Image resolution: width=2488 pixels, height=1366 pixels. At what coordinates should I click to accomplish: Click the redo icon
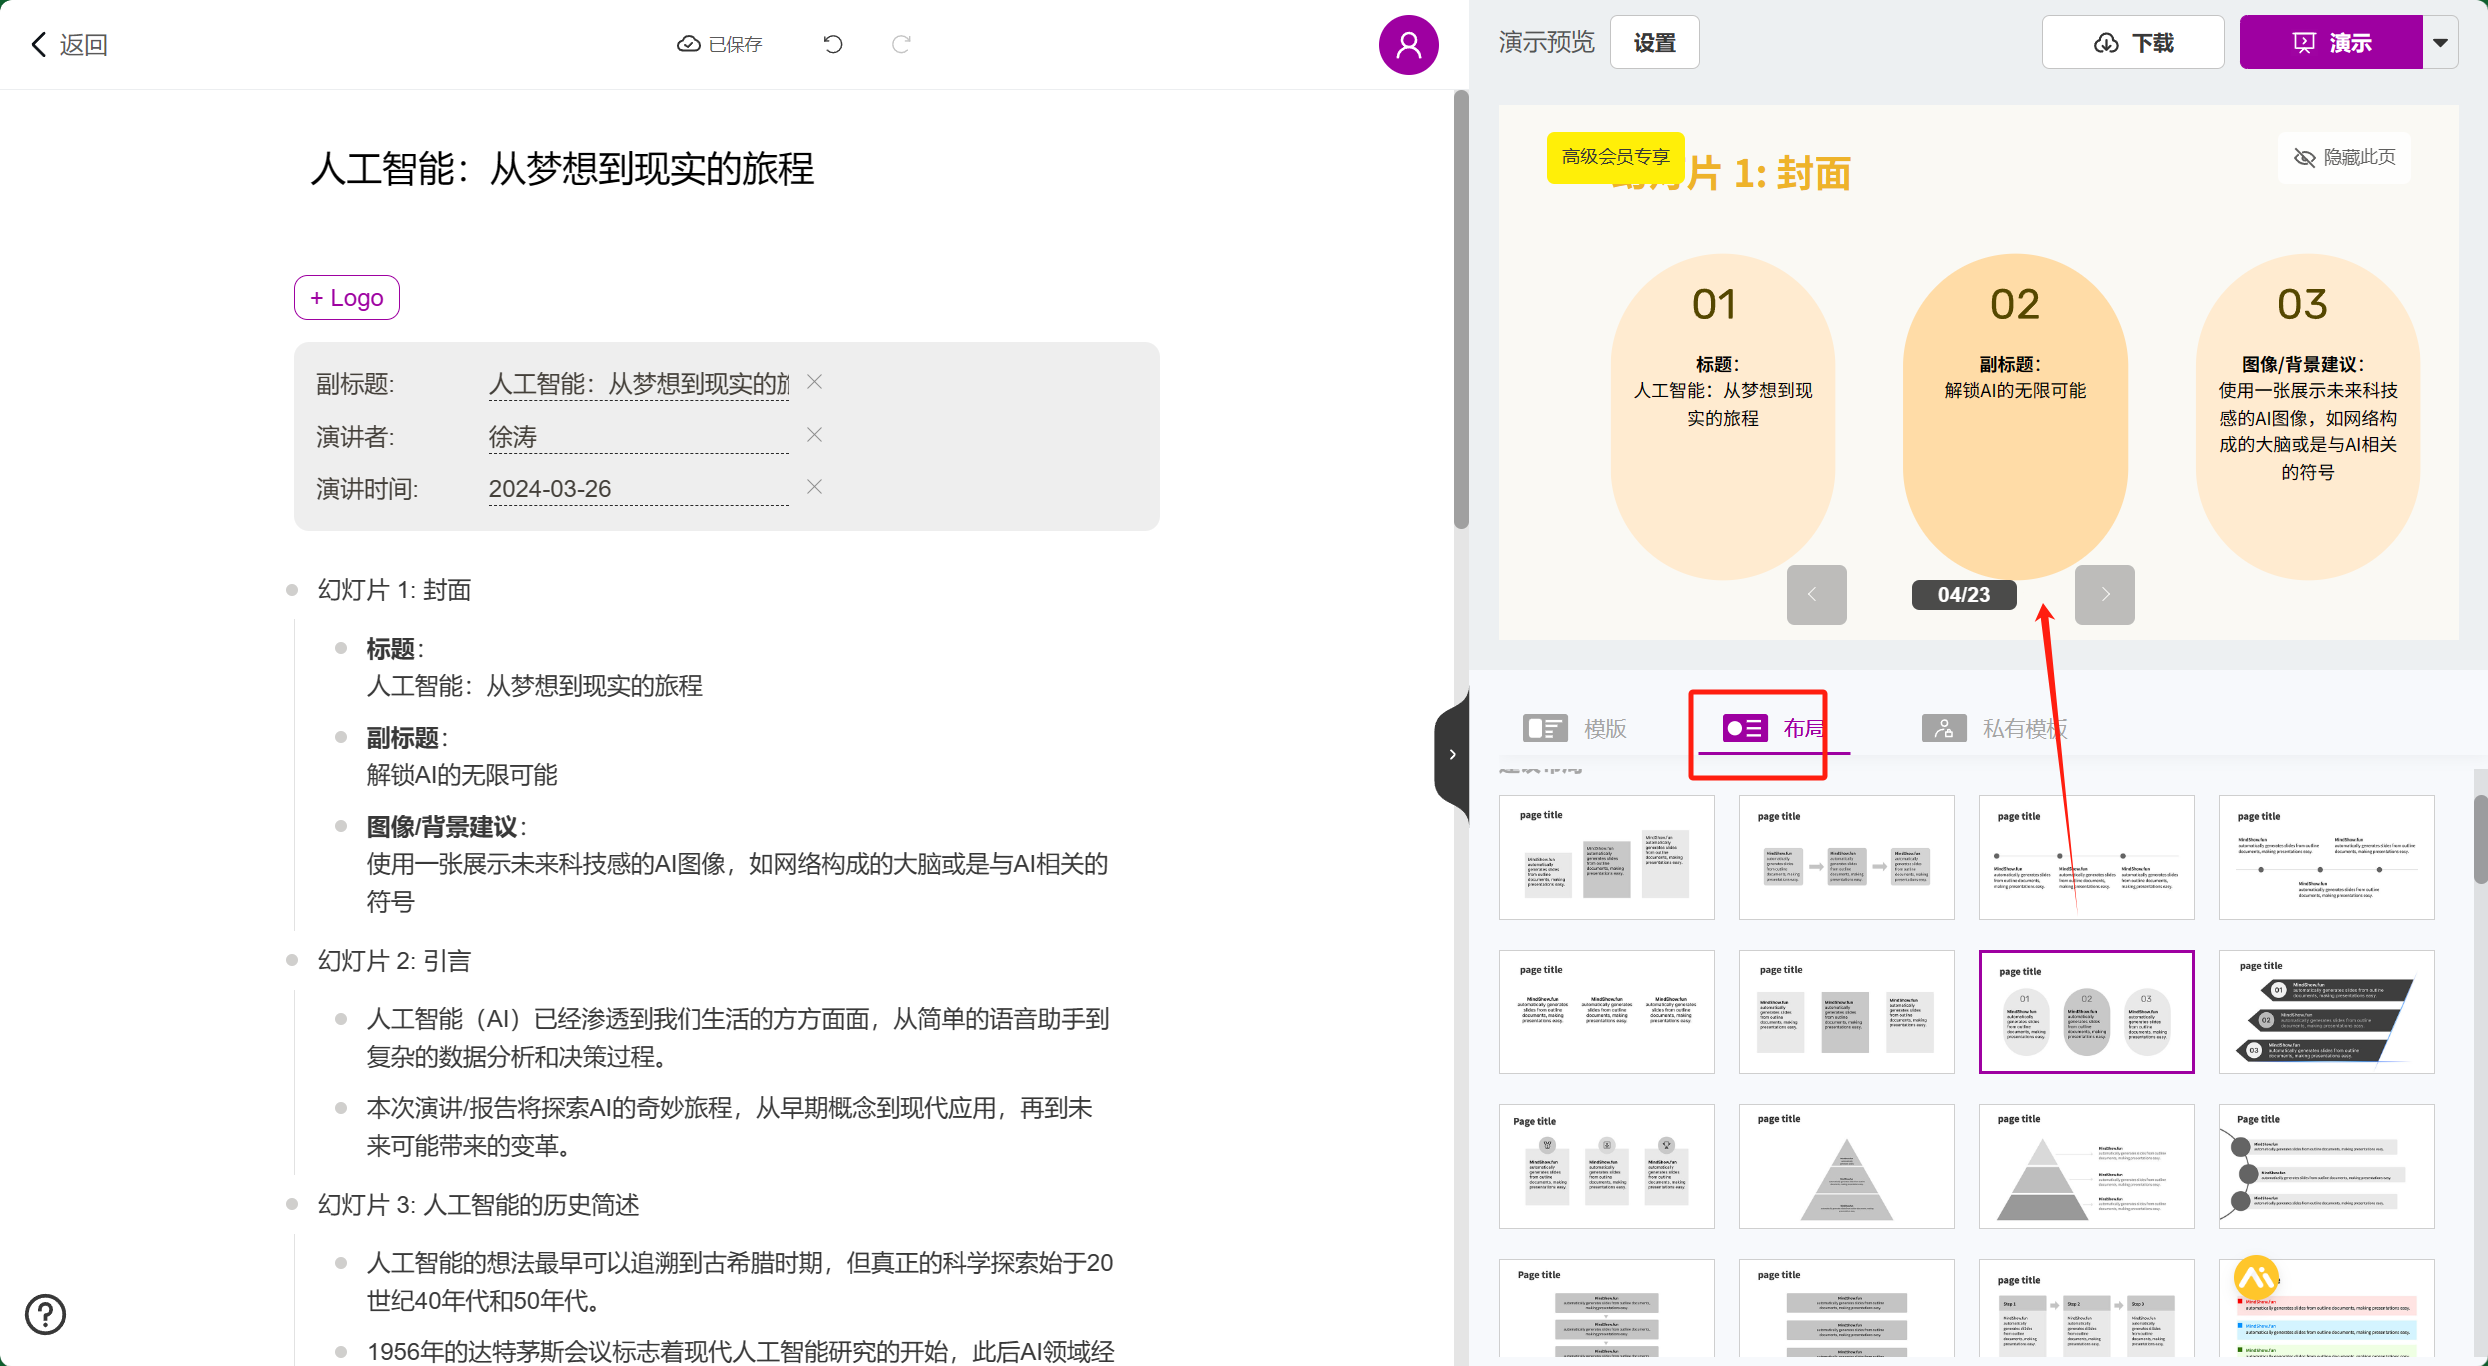(x=901, y=44)
